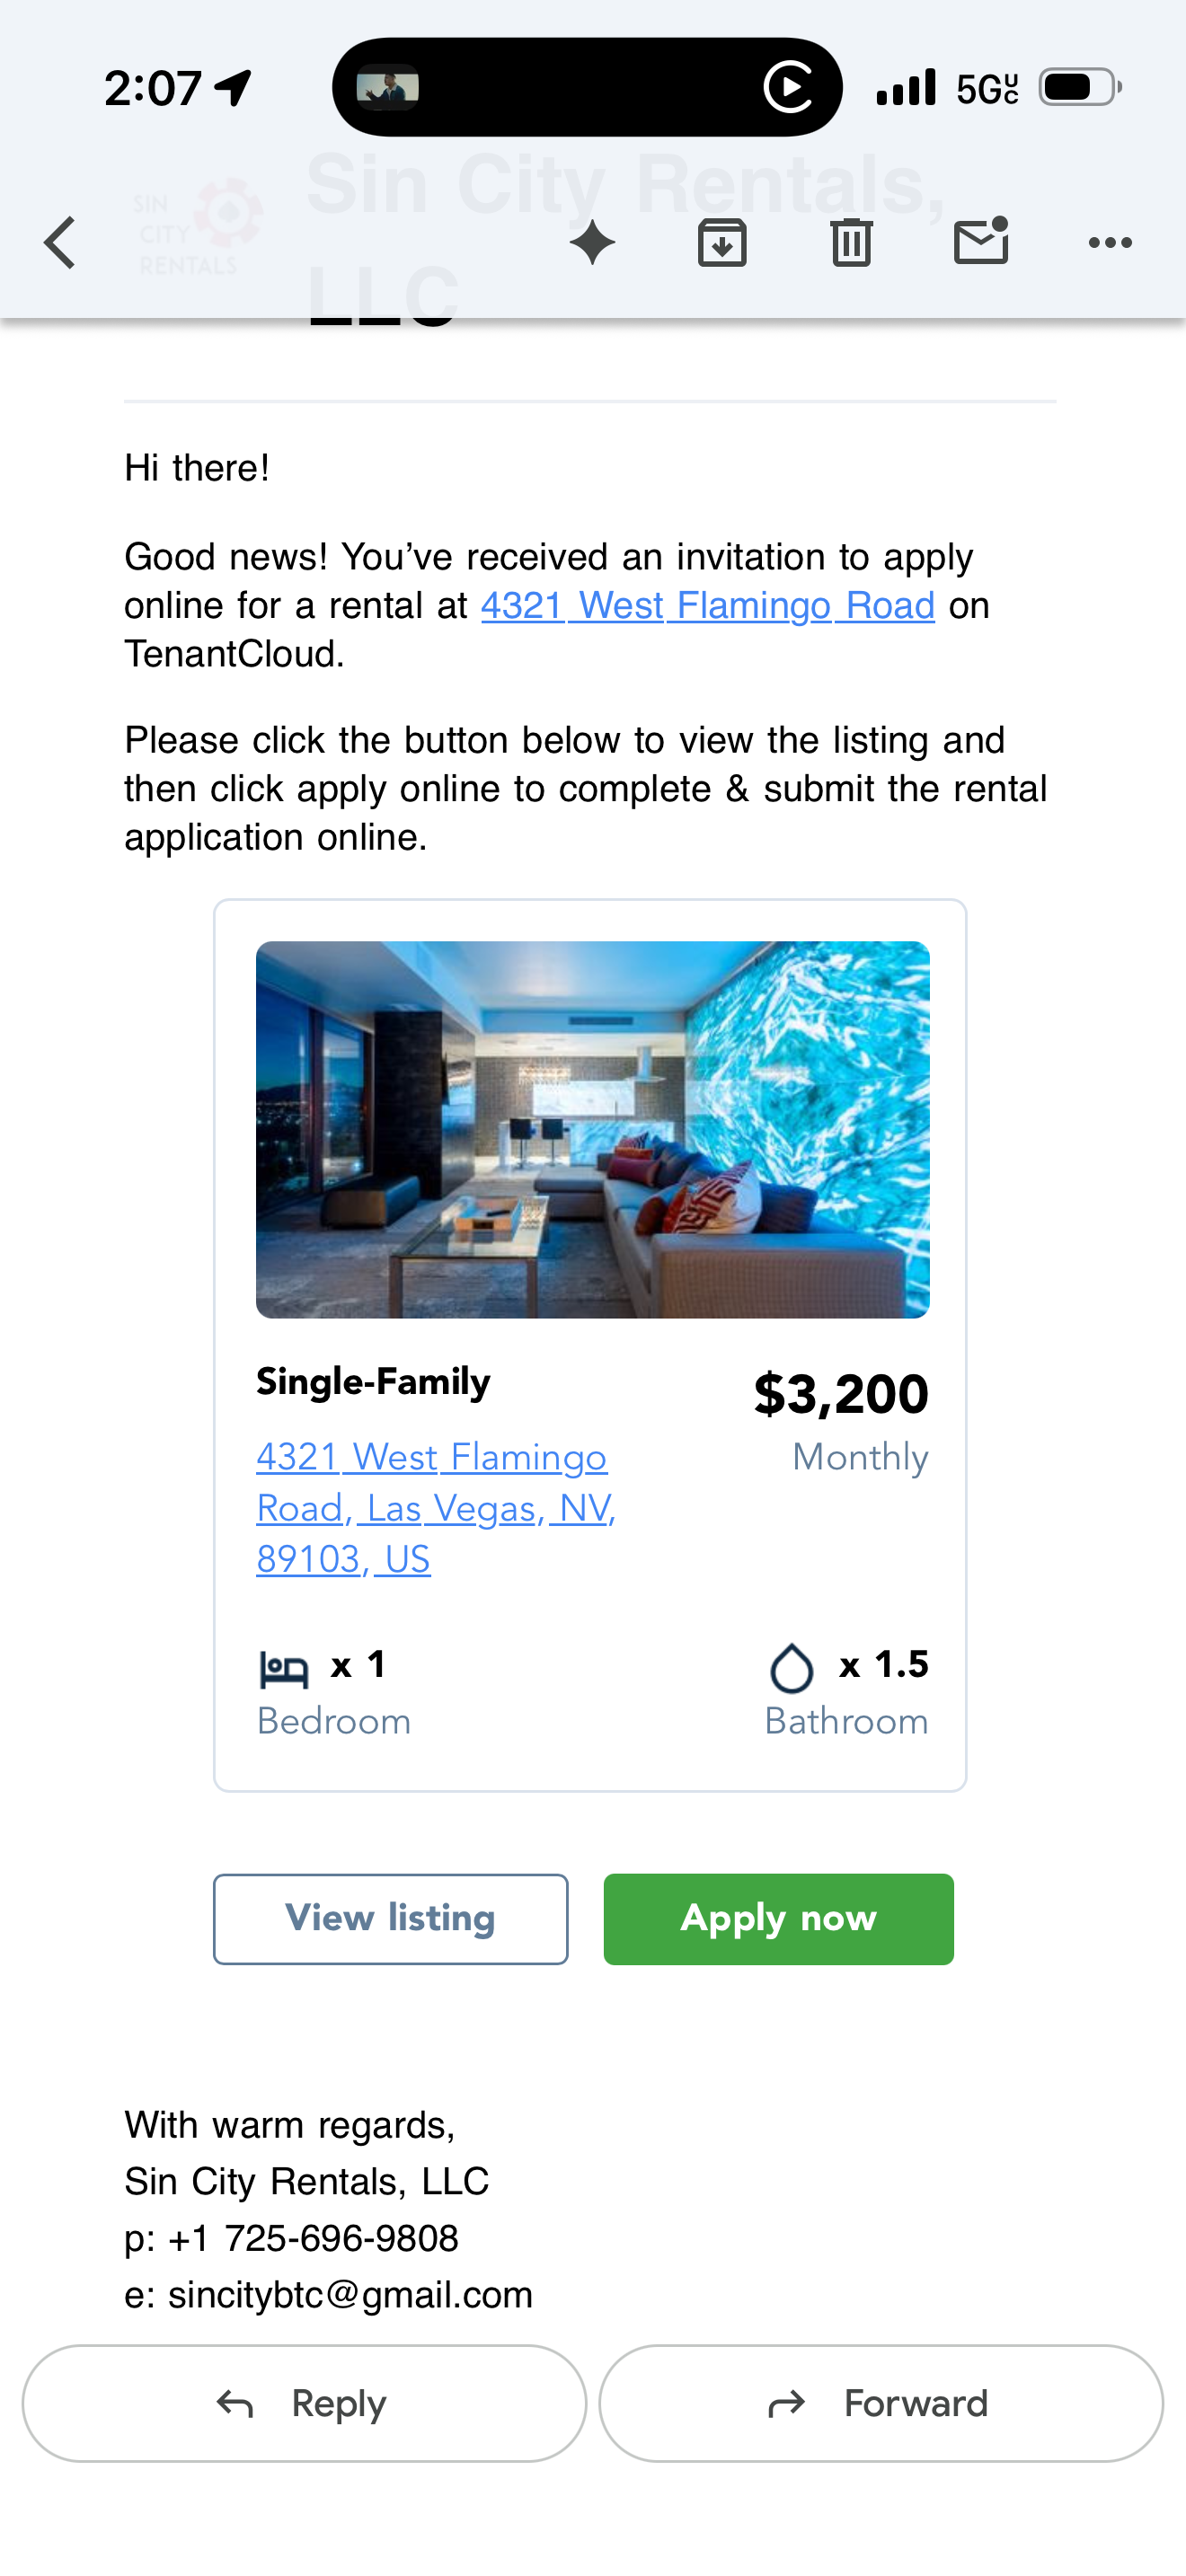Tap the Dynamic Island video thumbnail
Screen dimensions: 1186x2576
pyautogui.click(x=388, y=88)
